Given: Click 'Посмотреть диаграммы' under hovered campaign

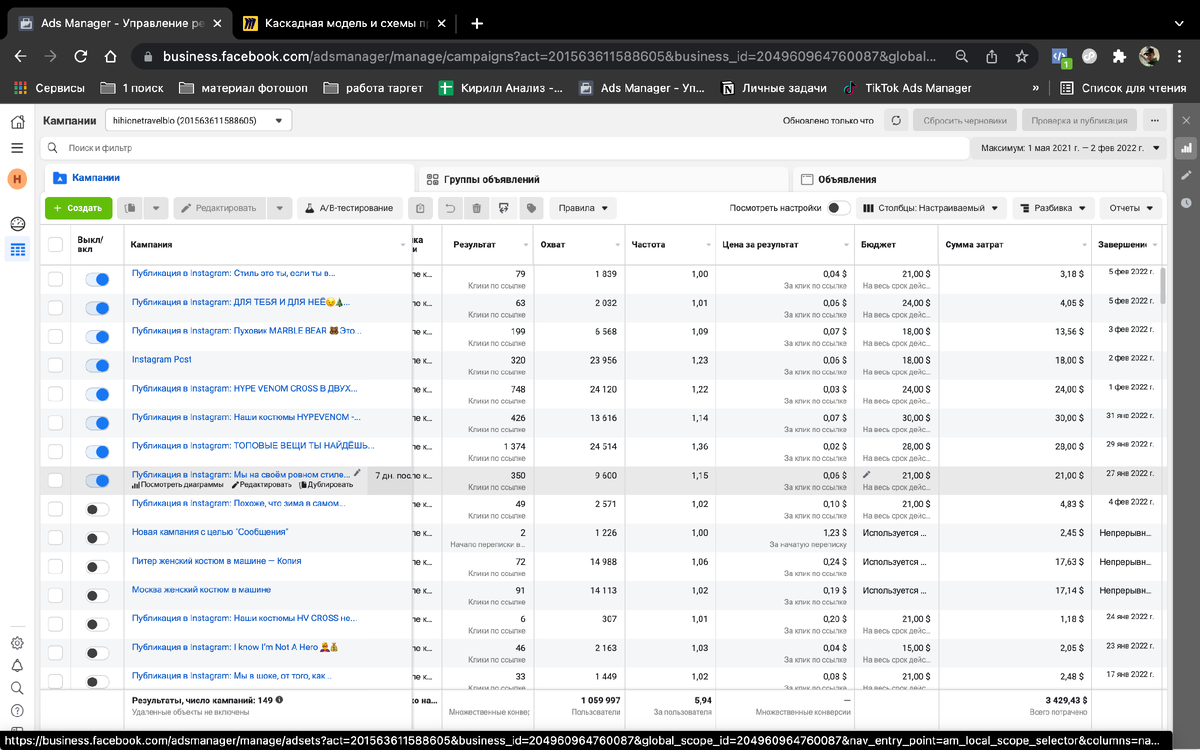Looking at the screenshot, I should point(178,484).
